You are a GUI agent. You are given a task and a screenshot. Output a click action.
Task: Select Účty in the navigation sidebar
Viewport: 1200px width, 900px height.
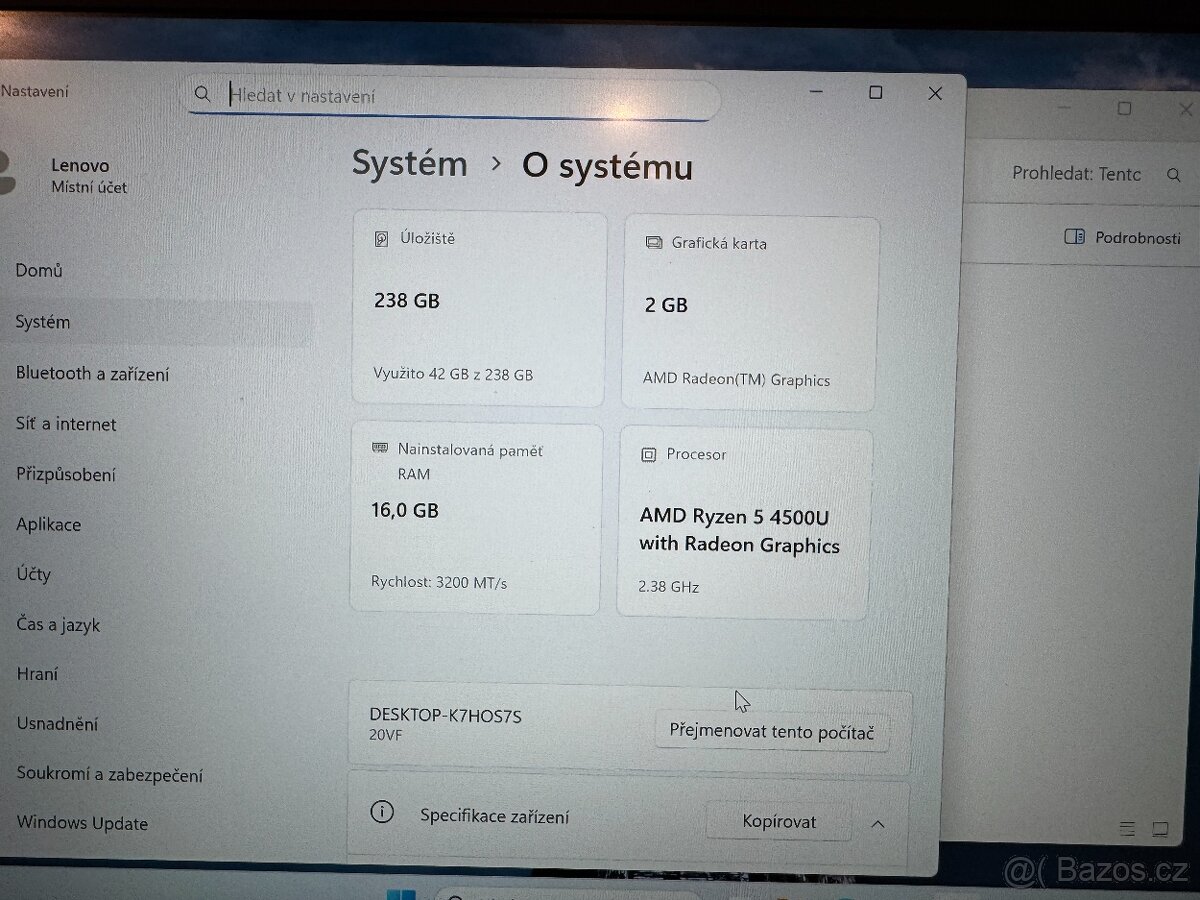33,574
